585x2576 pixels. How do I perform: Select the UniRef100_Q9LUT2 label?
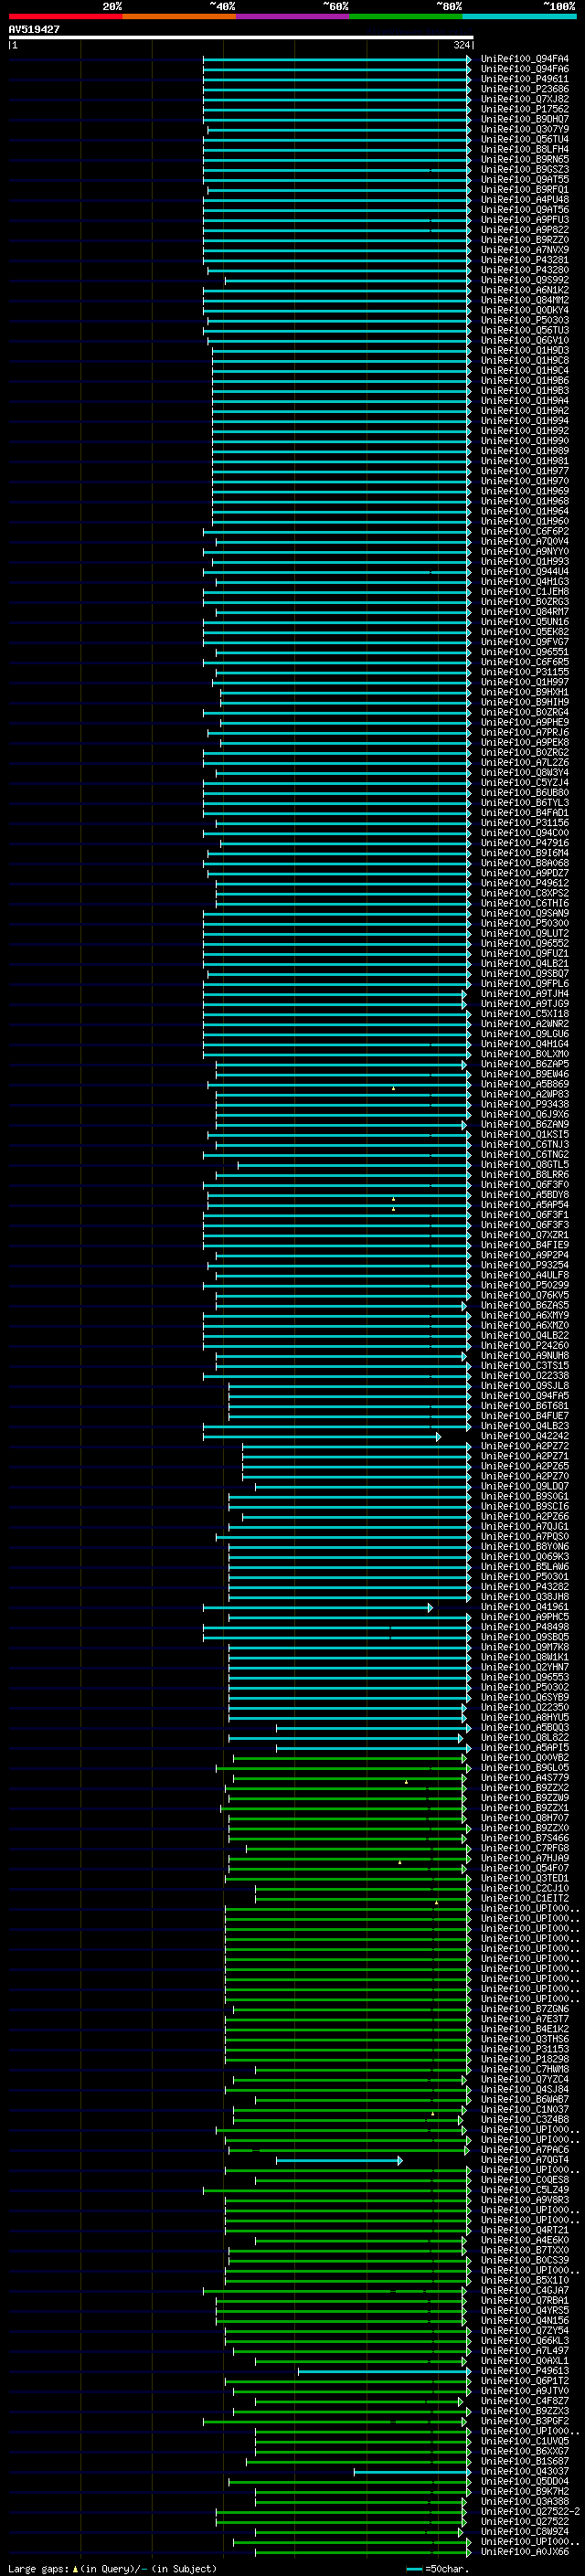525,934
